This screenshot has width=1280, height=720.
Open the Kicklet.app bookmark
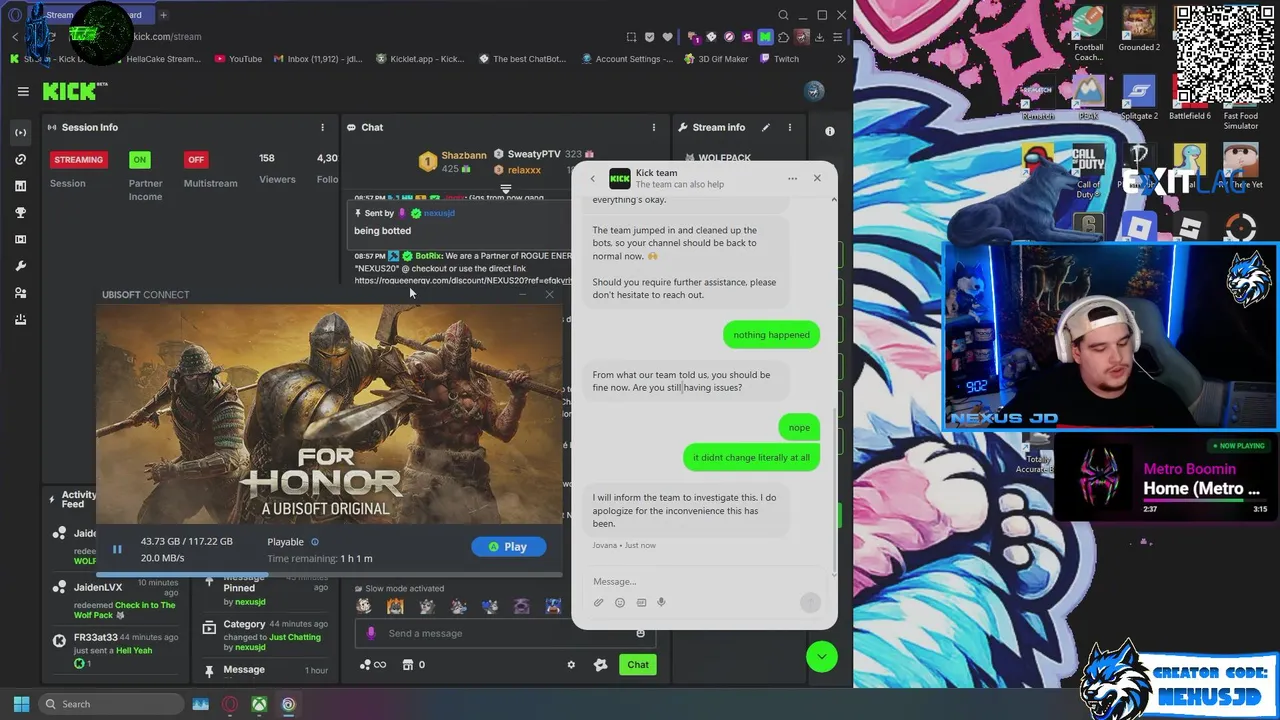click(420, 59)
